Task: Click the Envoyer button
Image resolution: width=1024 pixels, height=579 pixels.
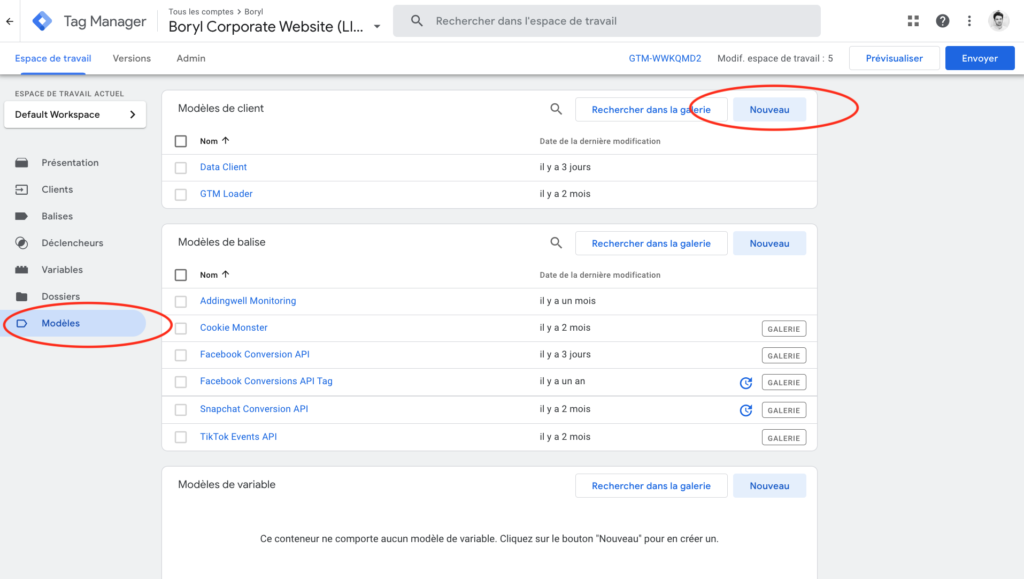Action: coord(980,58)
